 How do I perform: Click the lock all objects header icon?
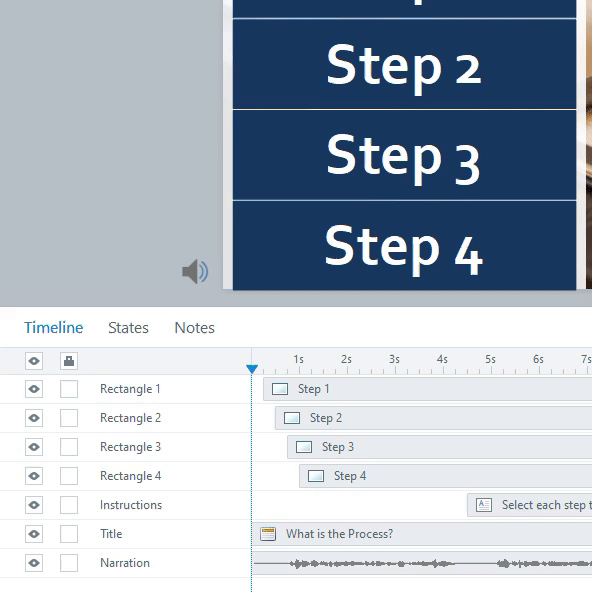[69, 361]
